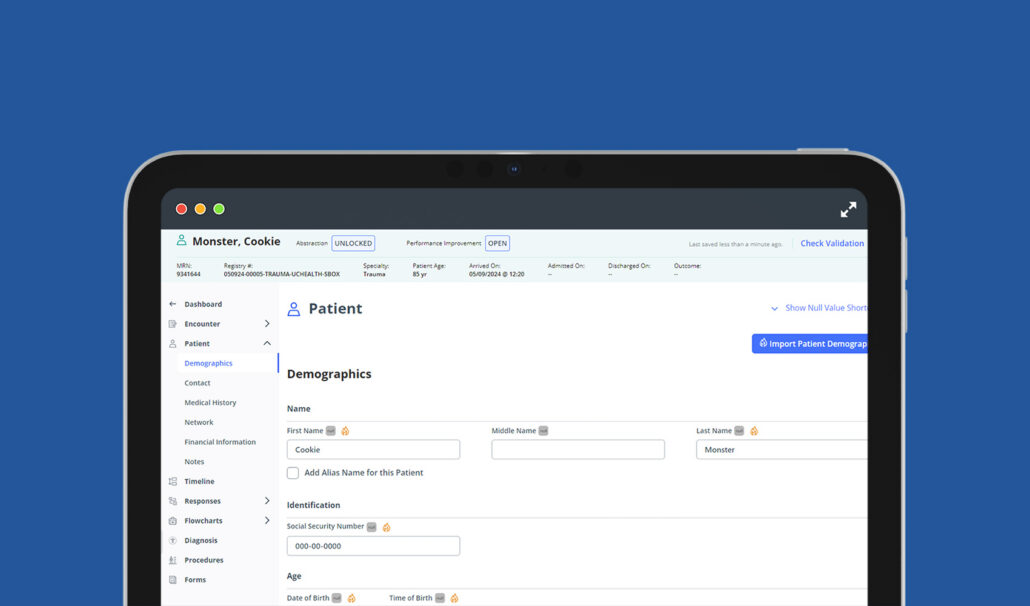Open the Timeline section
The image size is (1030, 606).
pyautogui.click(x=199, y=481)
